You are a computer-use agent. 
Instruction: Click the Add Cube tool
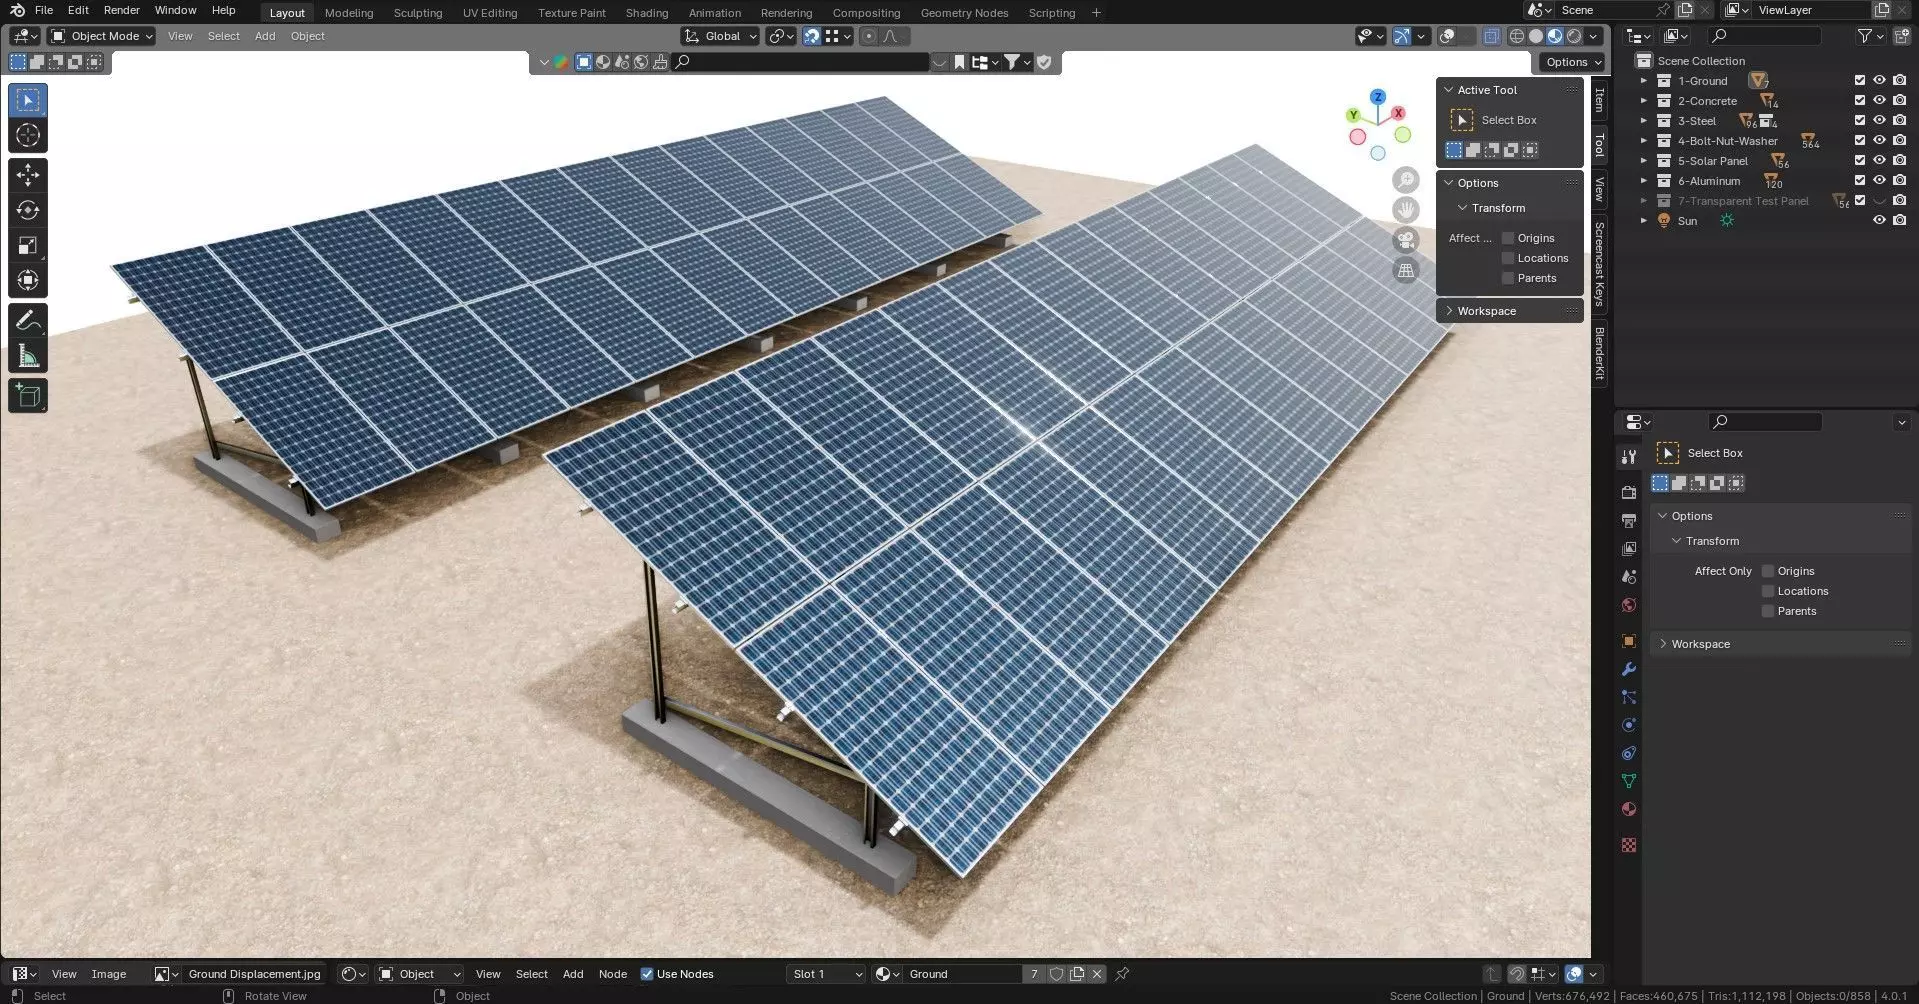pyautogui.click(x=28, y=396)
